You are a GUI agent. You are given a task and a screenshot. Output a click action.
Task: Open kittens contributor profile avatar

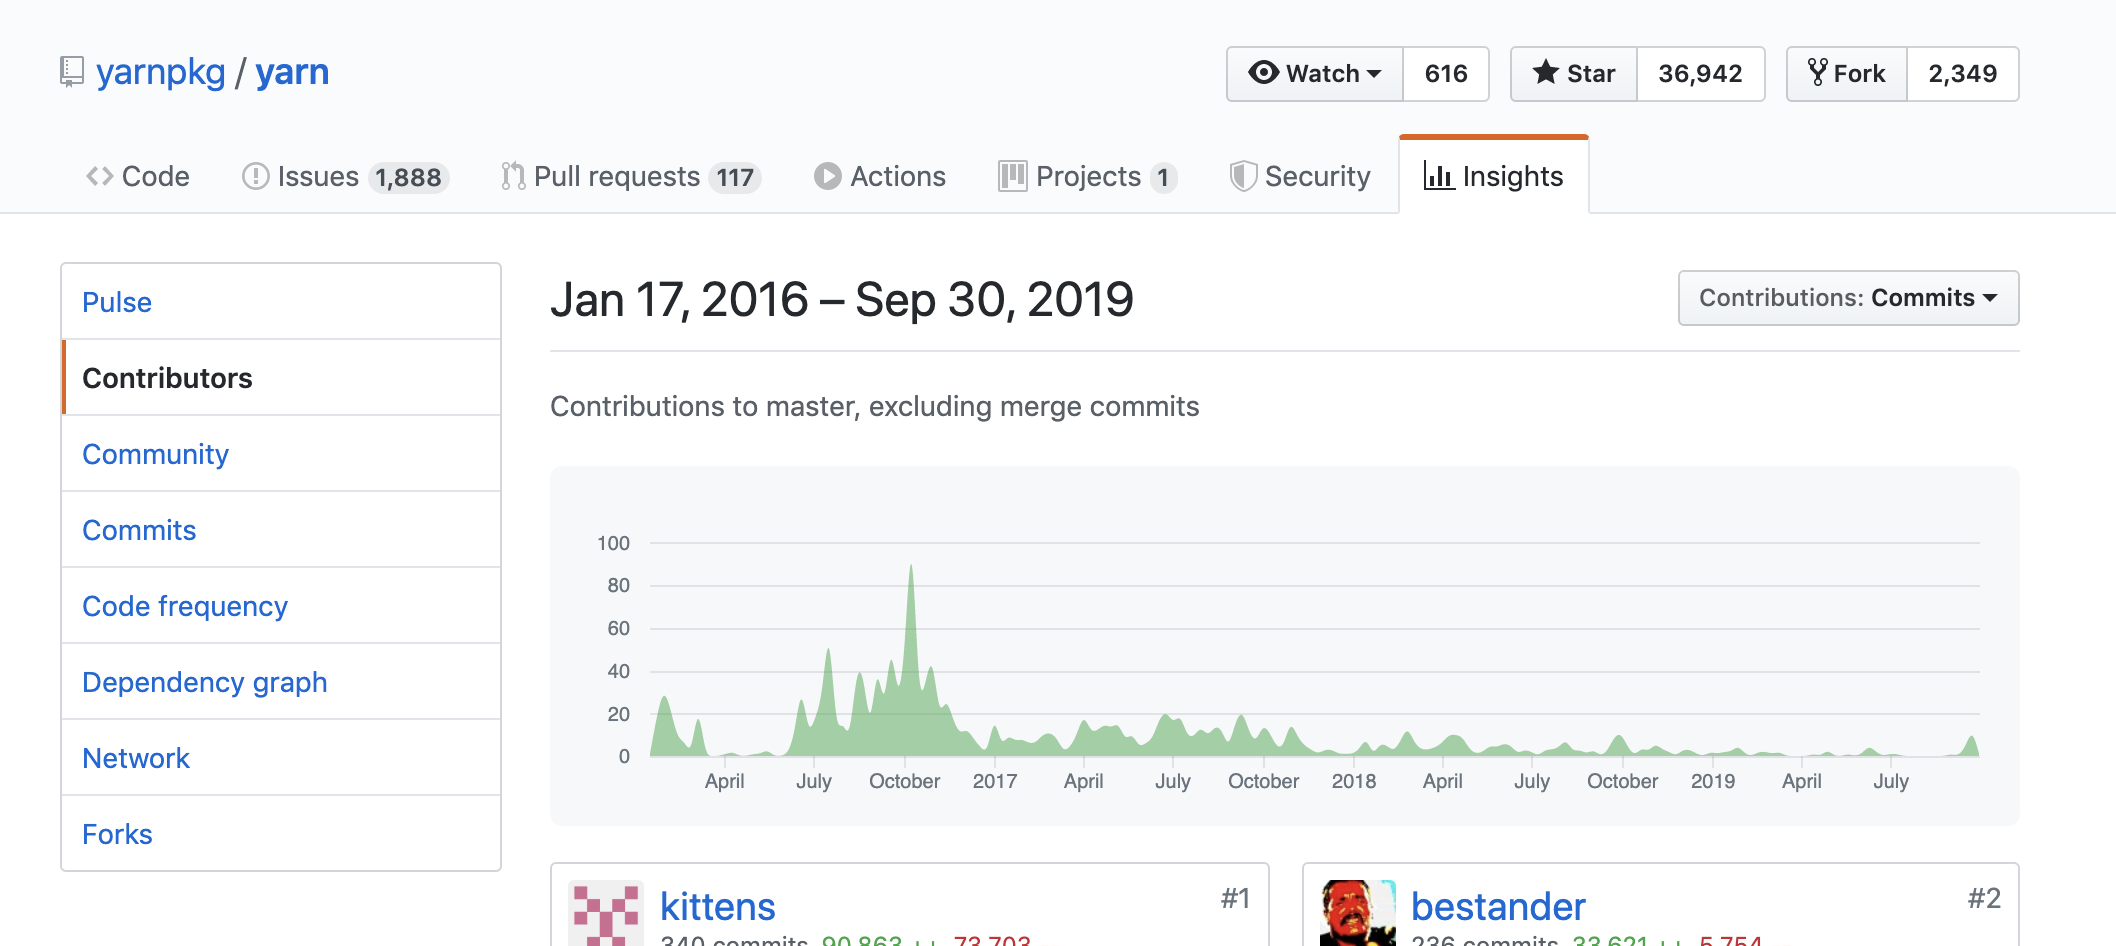tap(605, 914)
